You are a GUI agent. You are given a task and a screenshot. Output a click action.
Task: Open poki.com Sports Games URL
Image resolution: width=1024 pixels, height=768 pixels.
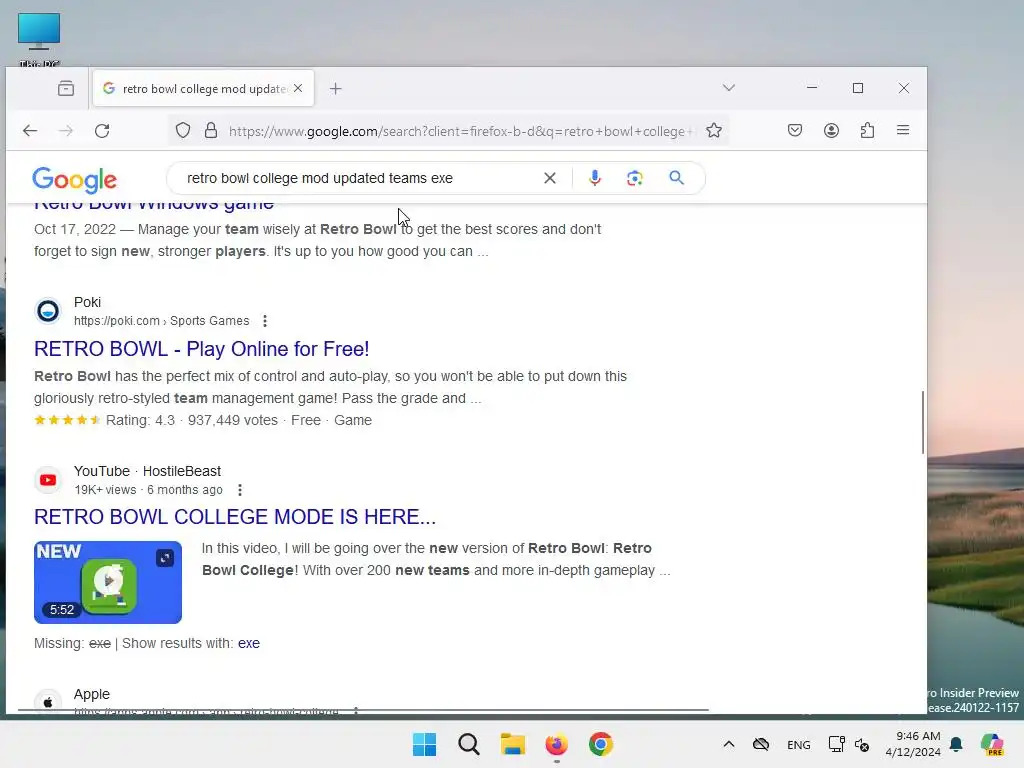click(x=161, y=321)
